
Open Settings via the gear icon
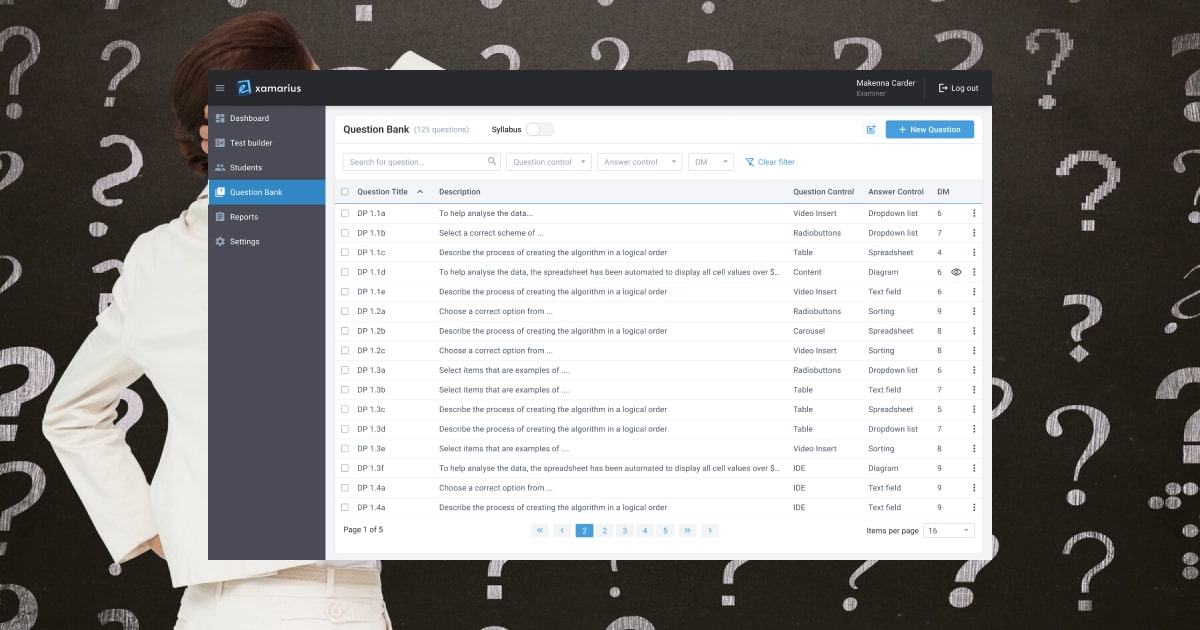[x=220, y=241]
